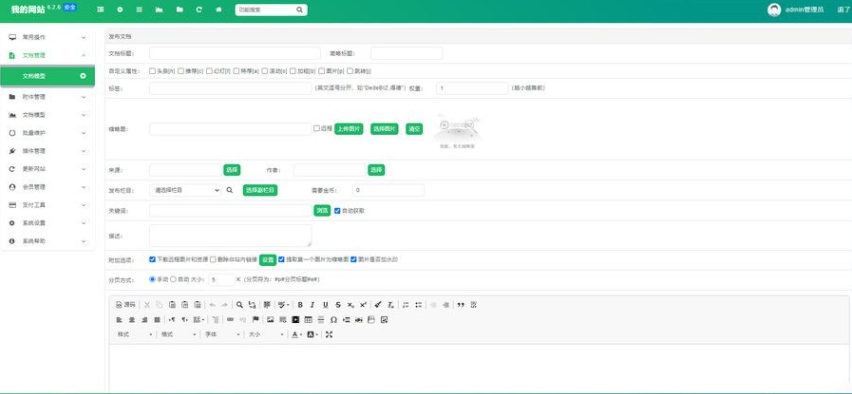Click the refresh icon in top bar
Screen dimensions: 852x394
pyautogui.click(x=199, y=10)
